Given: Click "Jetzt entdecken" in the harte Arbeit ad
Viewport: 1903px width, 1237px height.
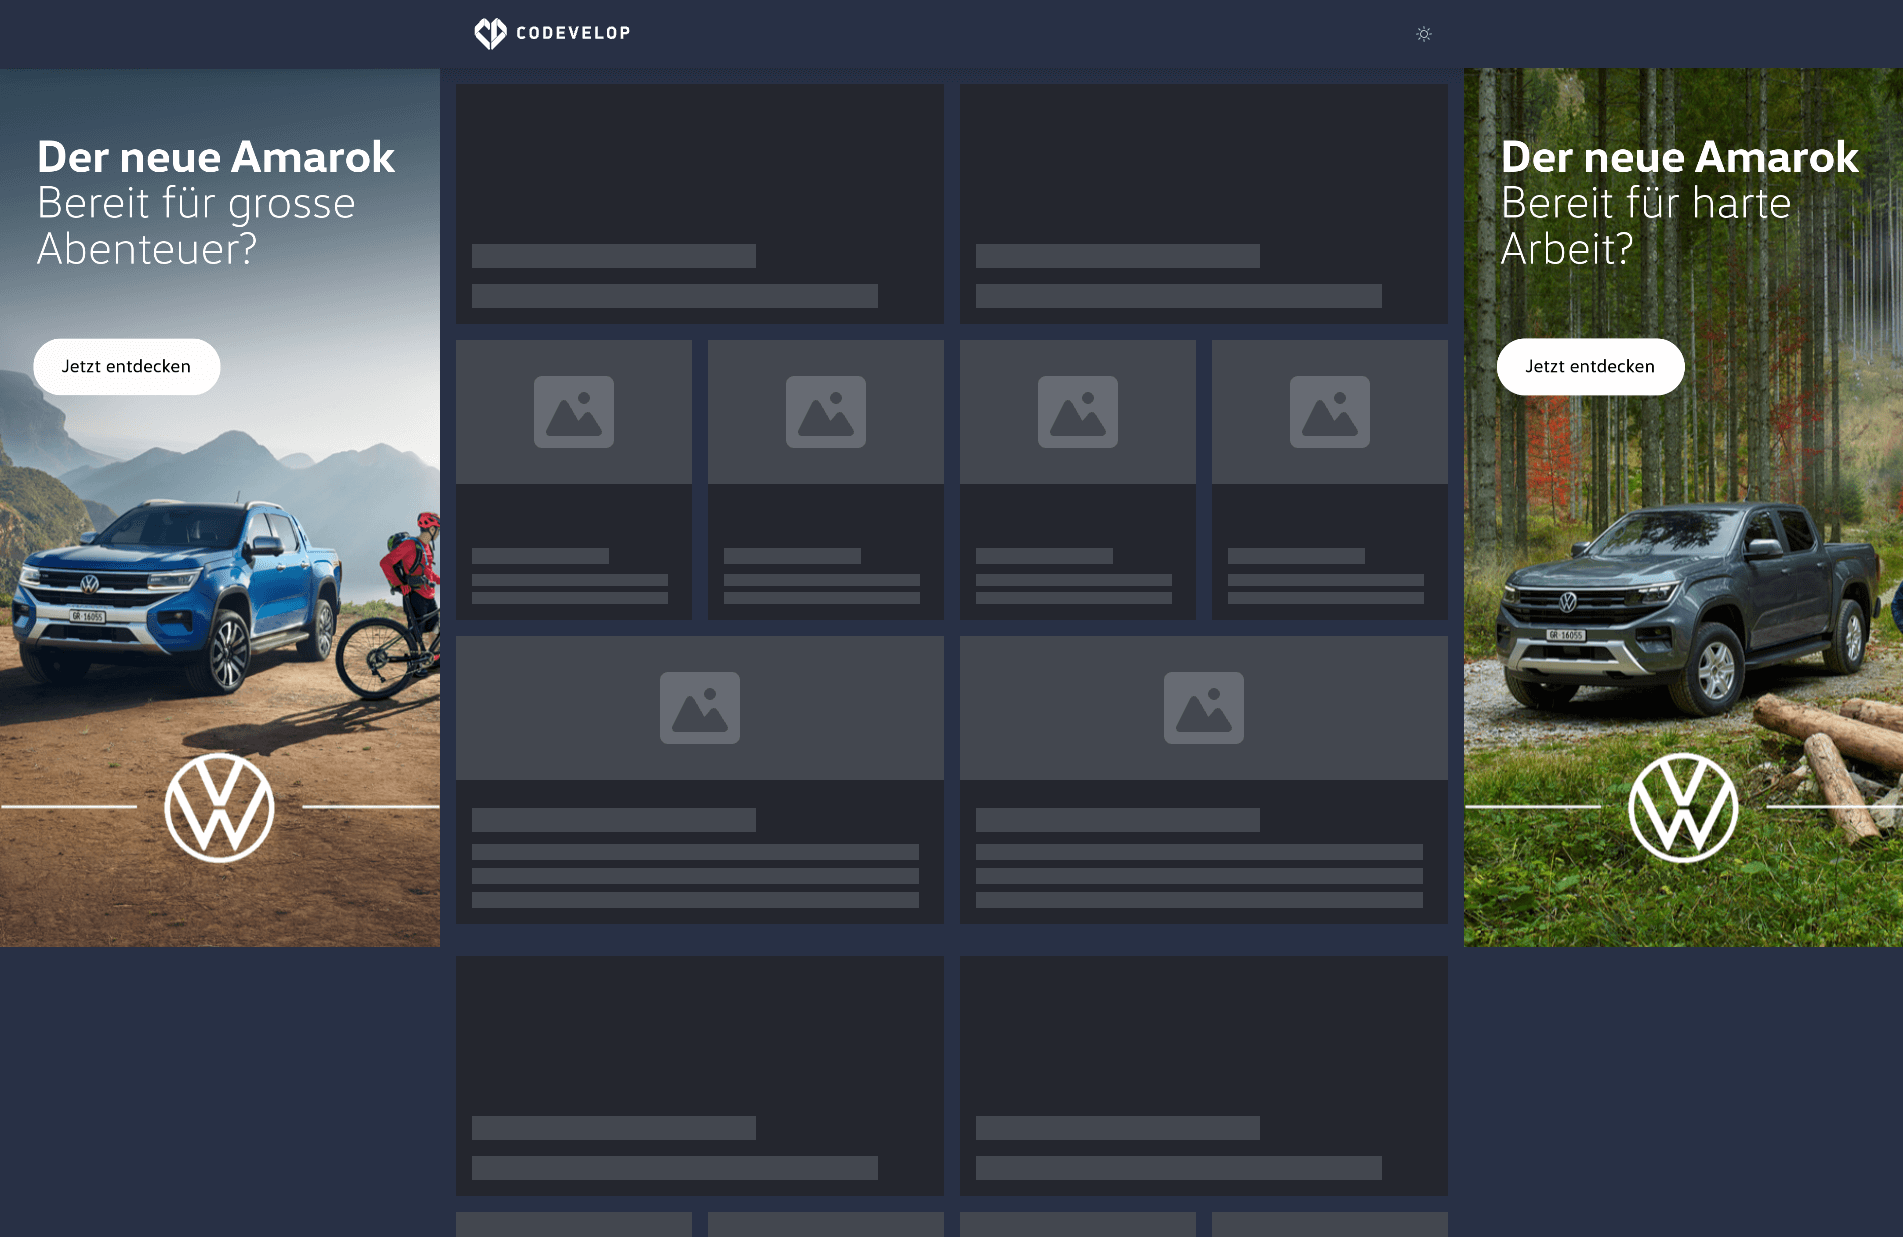Looking at the screenshot, I should click(x=1590, y=366).
